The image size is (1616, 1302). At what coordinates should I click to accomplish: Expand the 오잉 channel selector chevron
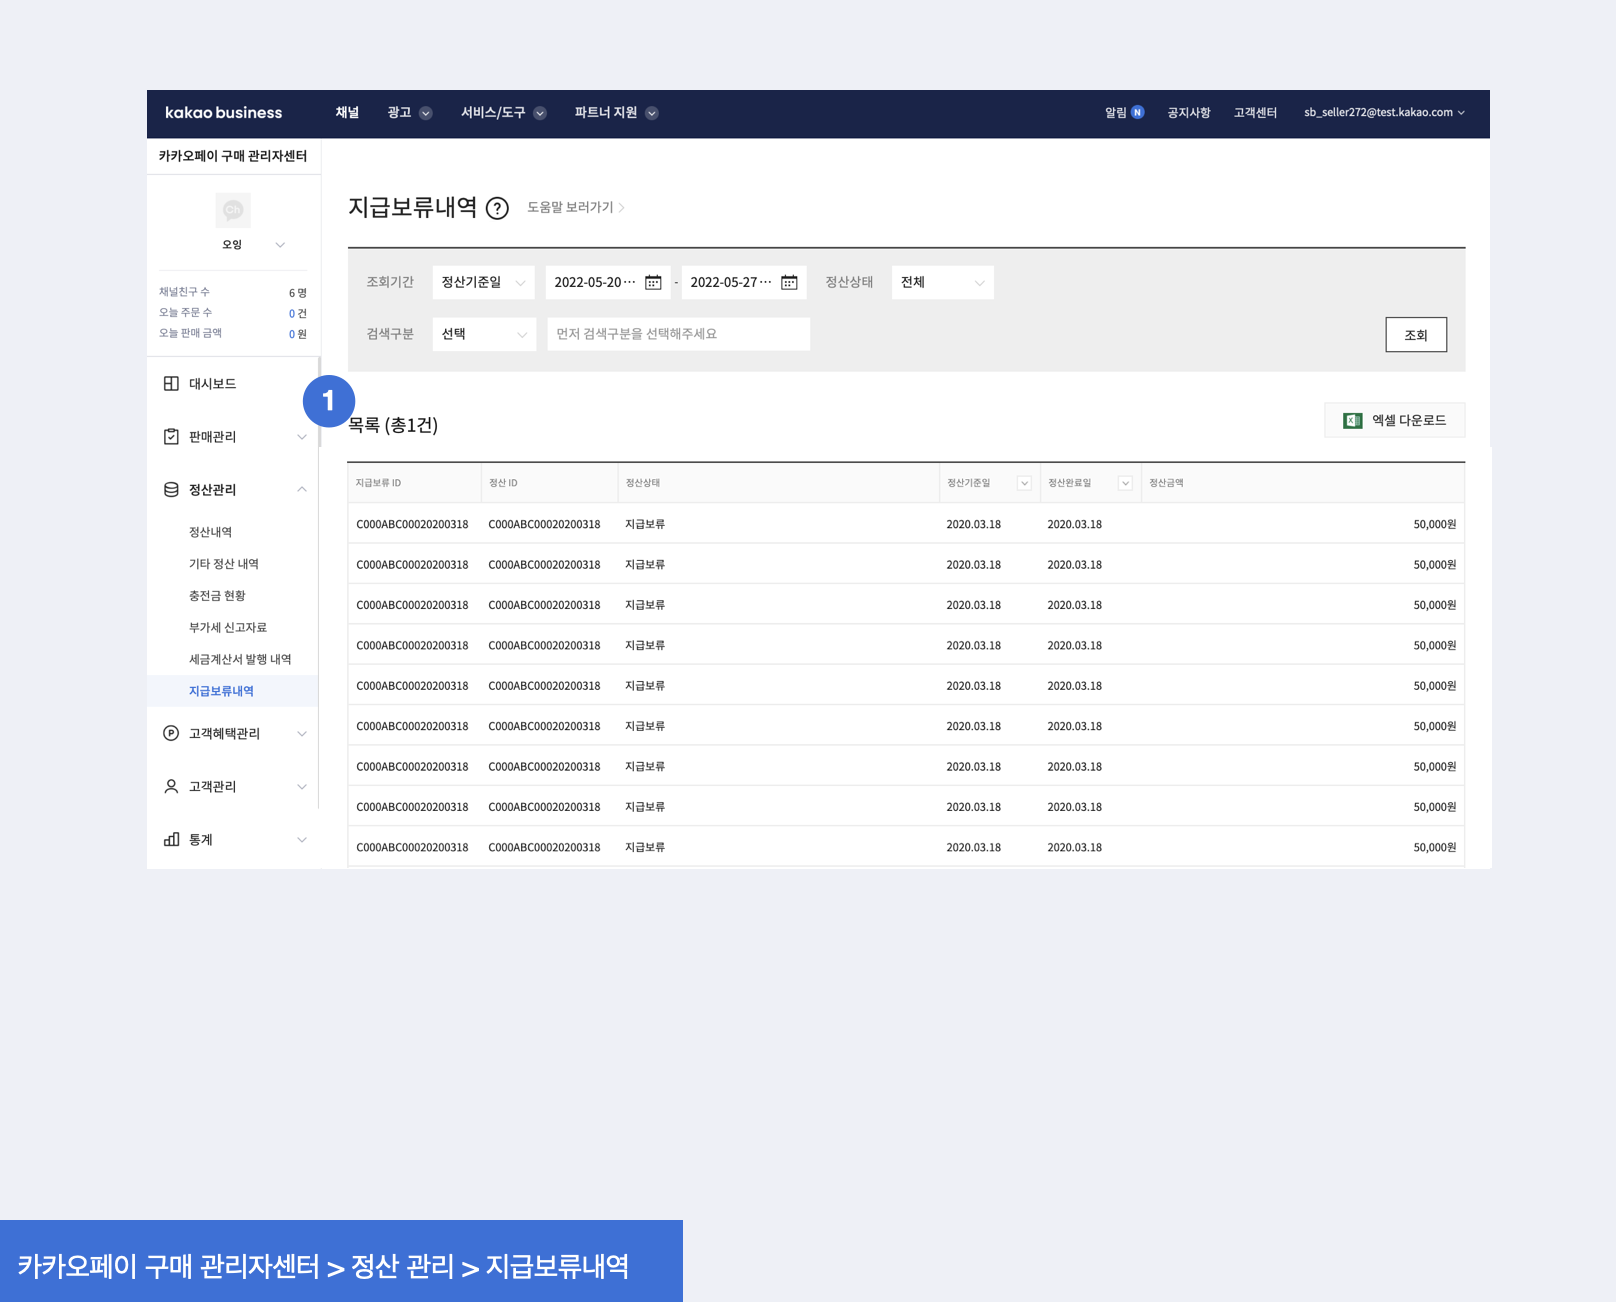[280, 245]
